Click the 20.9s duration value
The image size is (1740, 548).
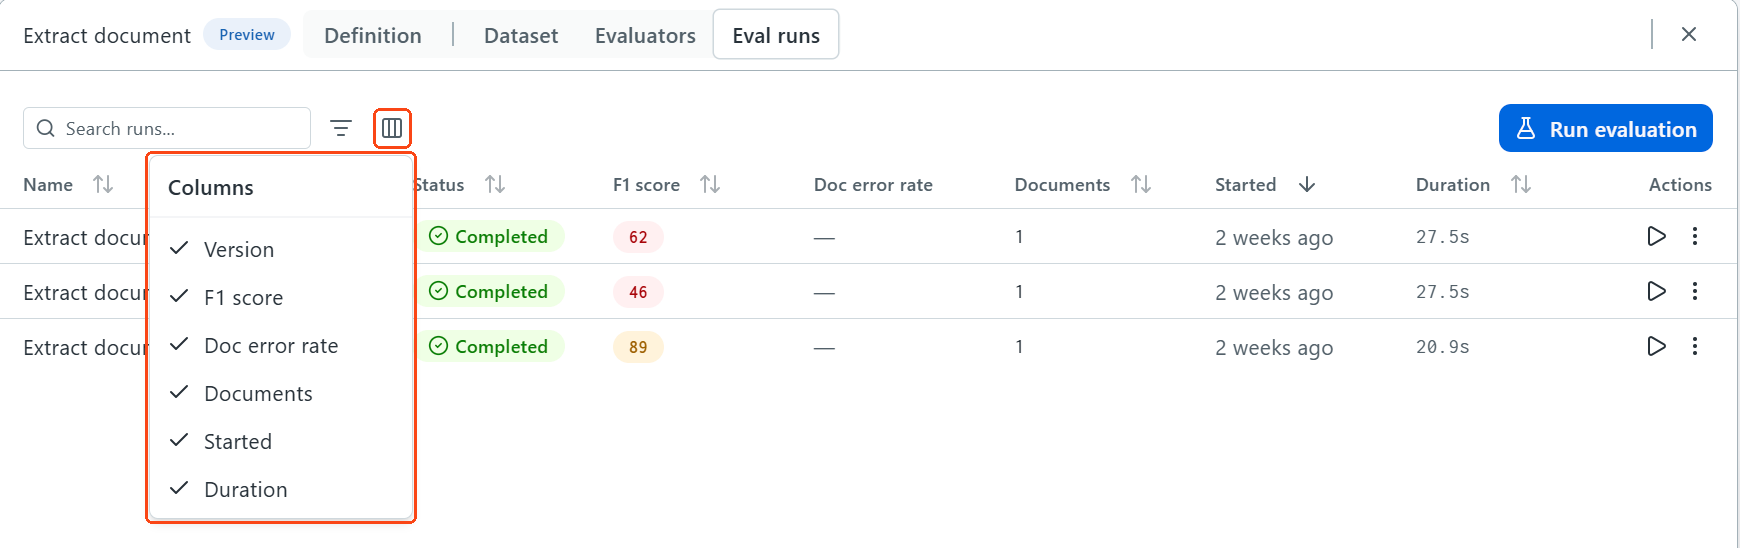point(1442,347)
